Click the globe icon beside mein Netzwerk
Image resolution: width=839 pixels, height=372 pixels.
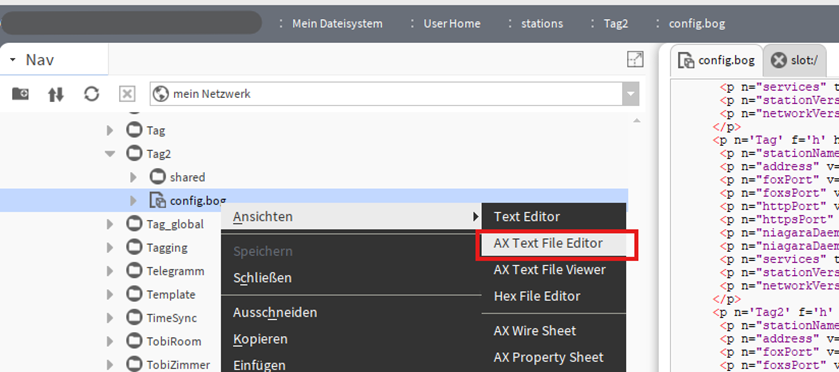[161, 94]
